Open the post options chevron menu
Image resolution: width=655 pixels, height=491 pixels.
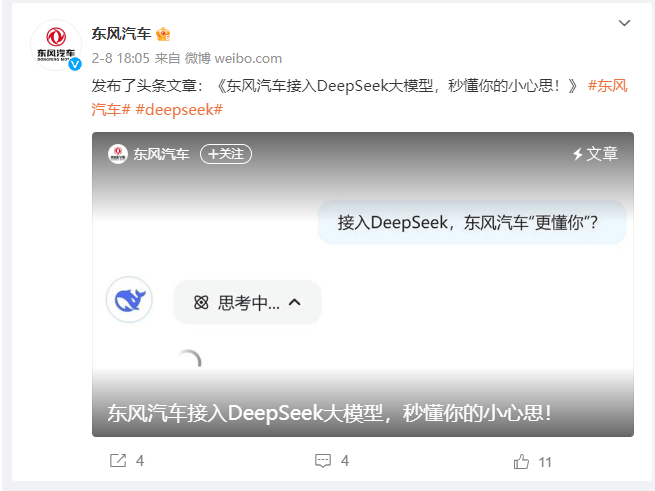pos(624,23)
